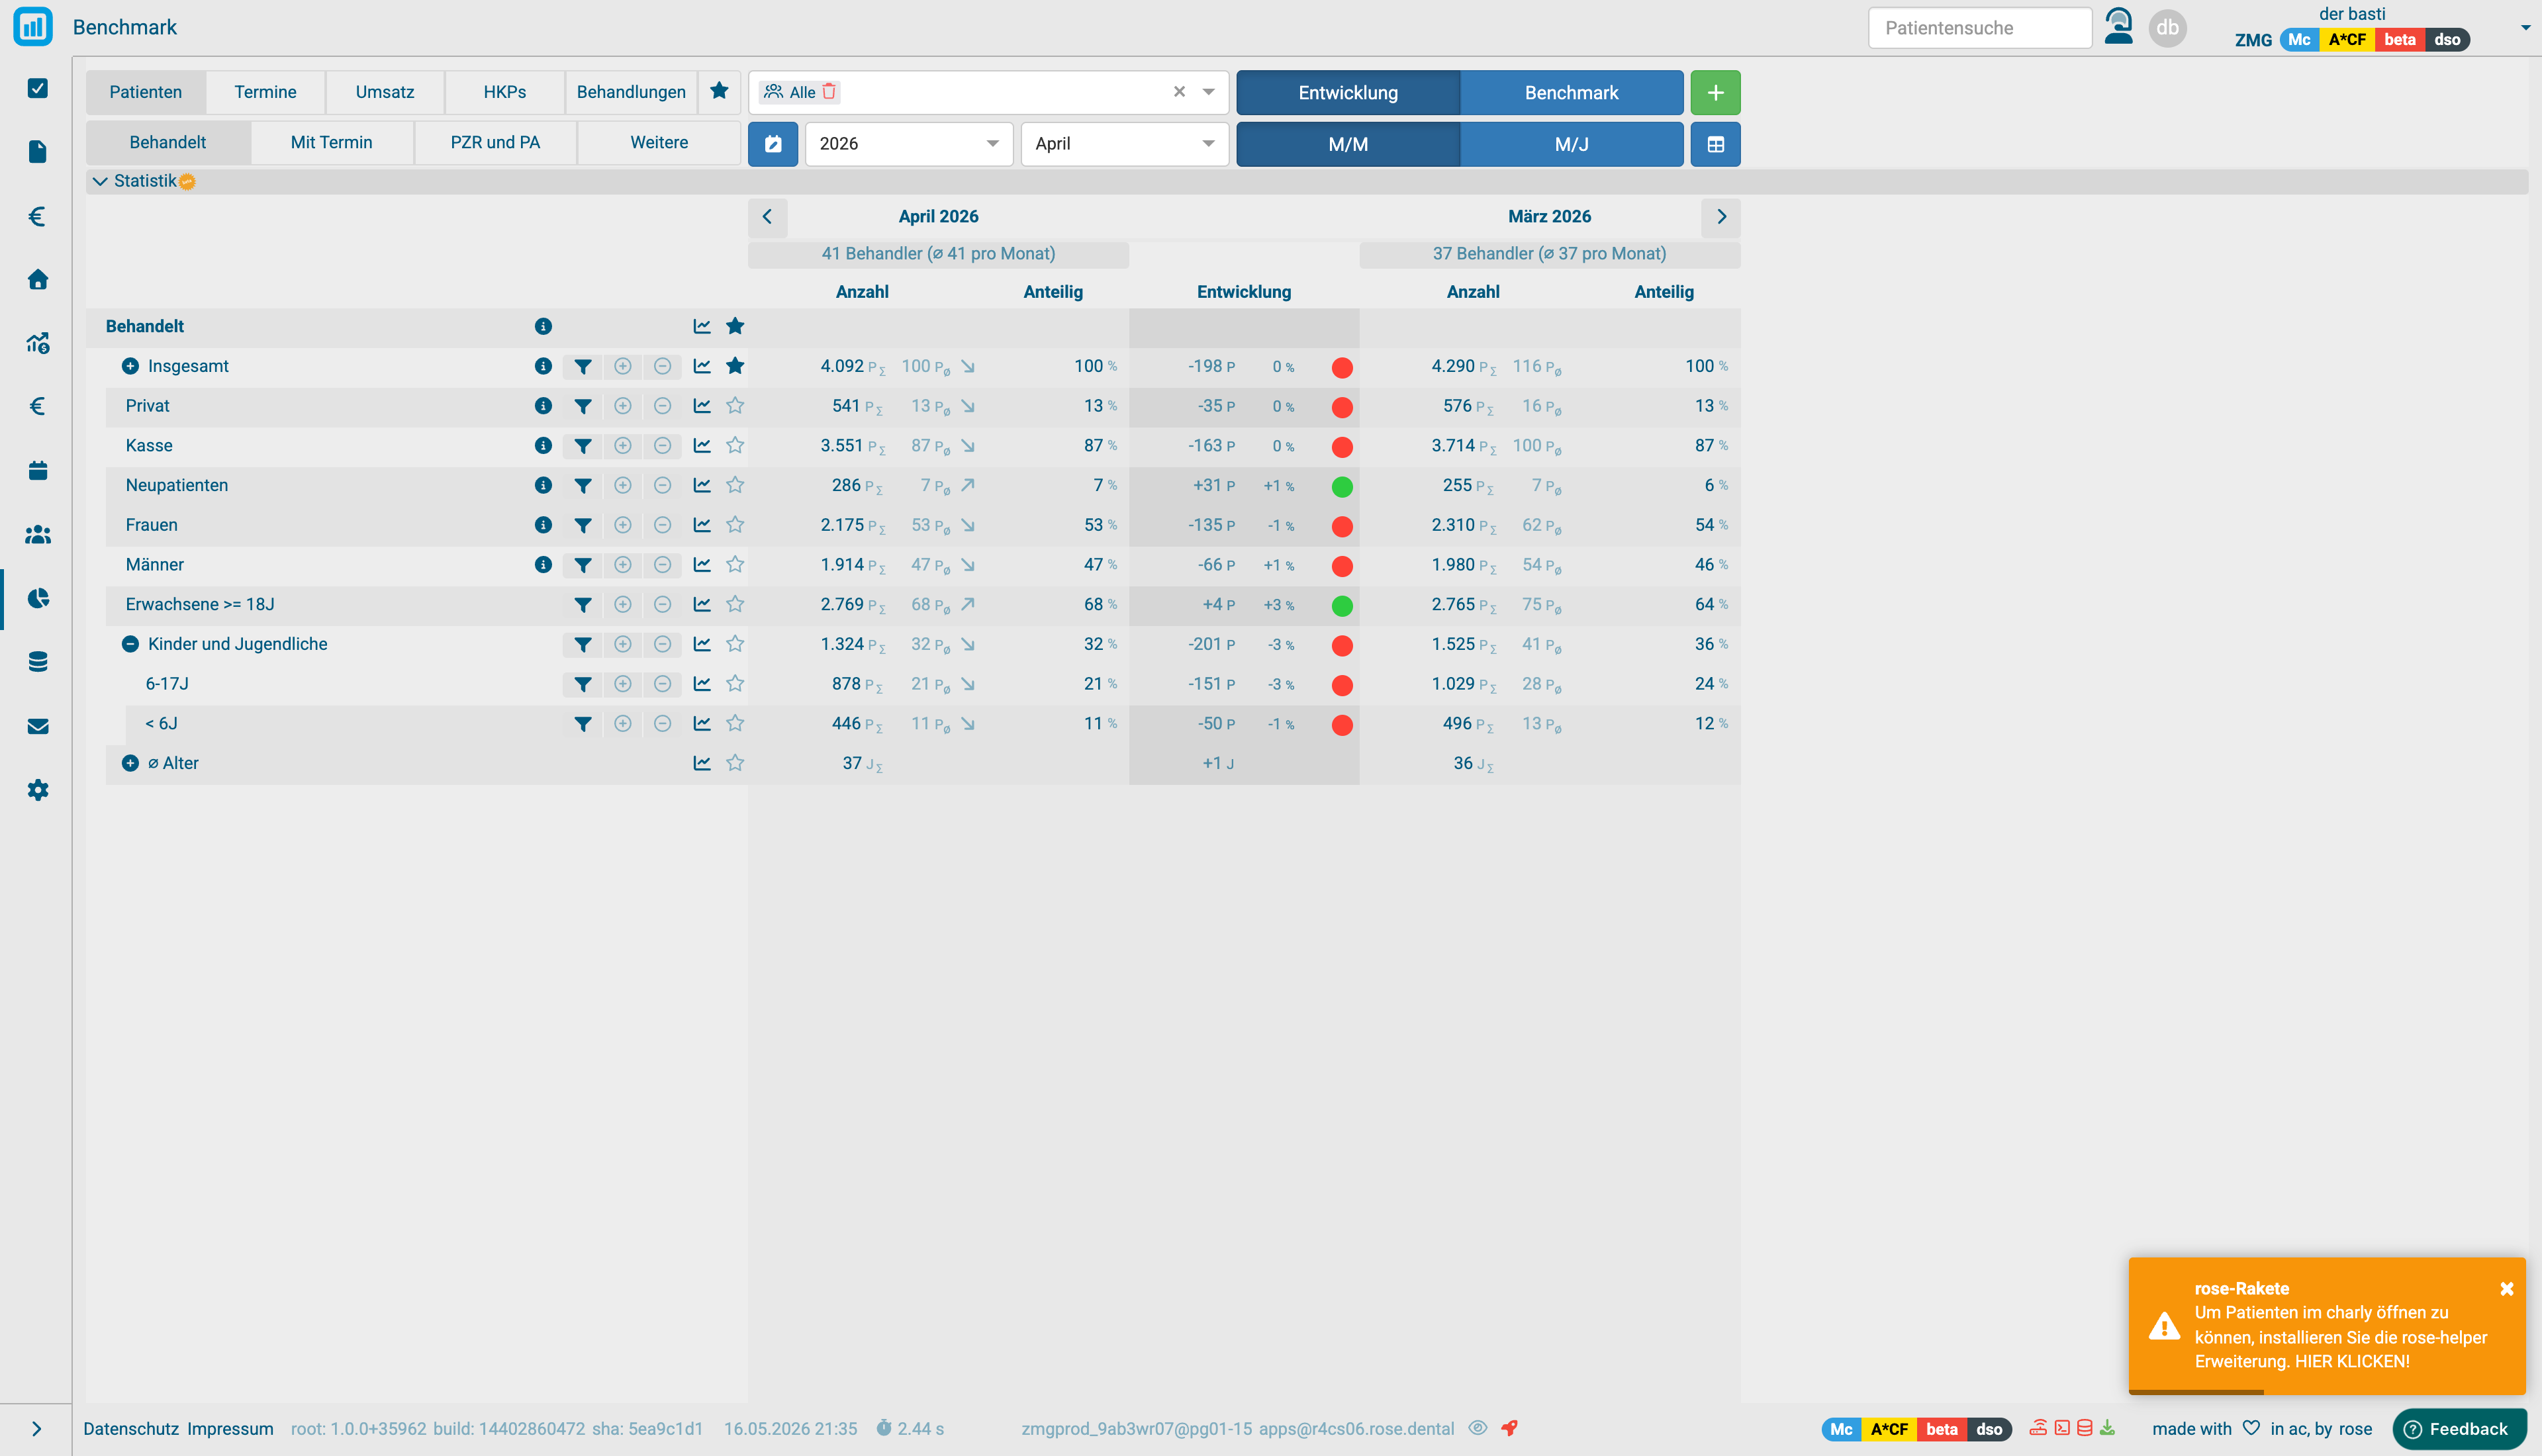Collapse the Kinder und Jugendliche row
2542x1456 pixels.
point(130,644)
